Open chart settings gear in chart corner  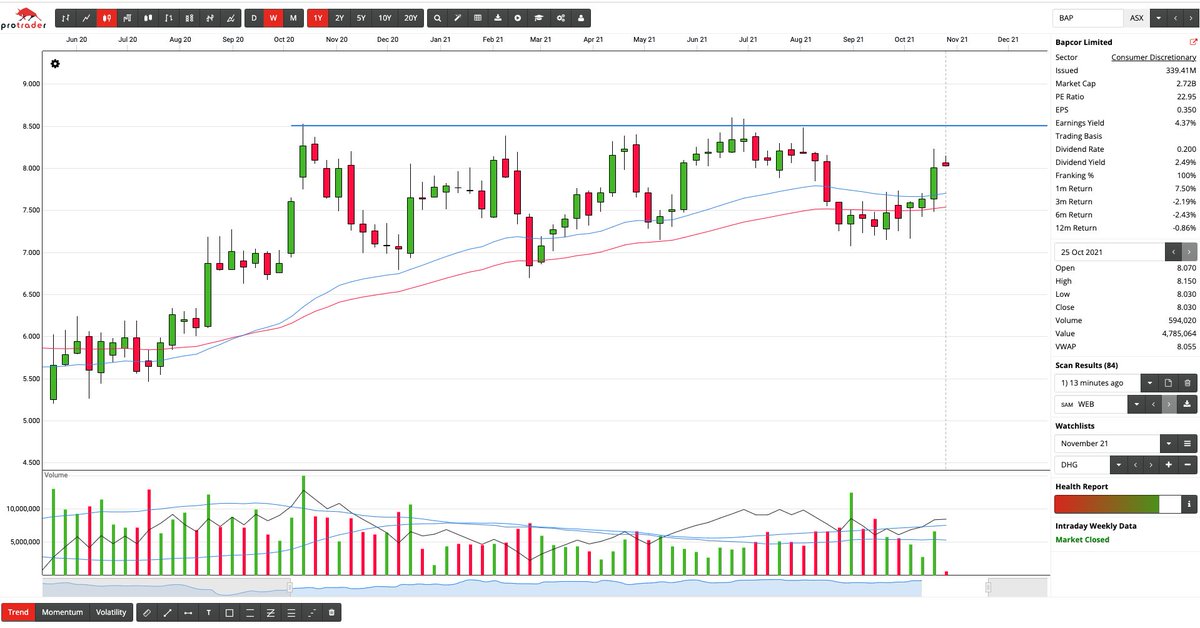[55, 64]
